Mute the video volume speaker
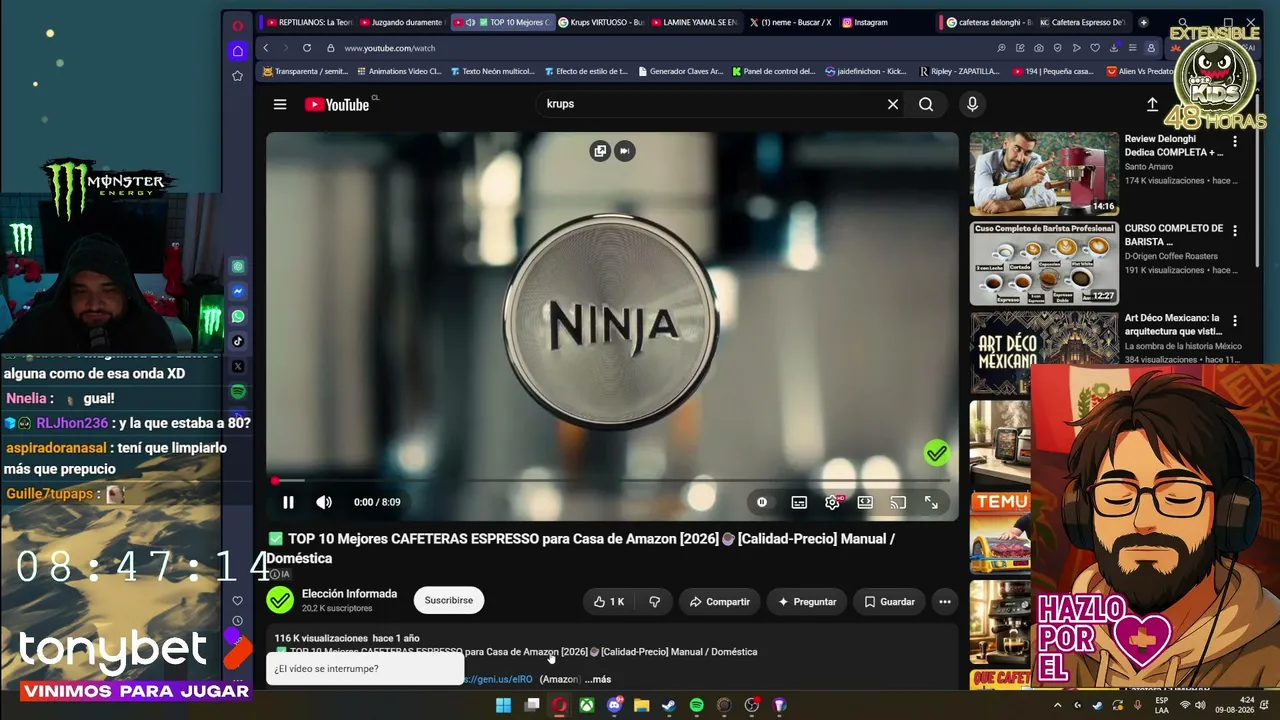 (x=324, y=502)
